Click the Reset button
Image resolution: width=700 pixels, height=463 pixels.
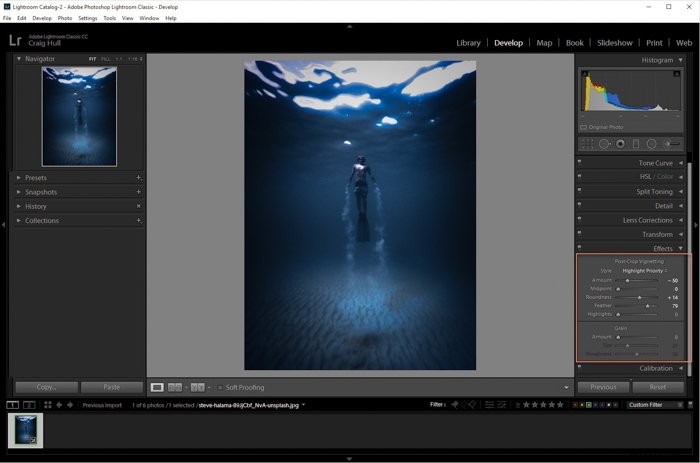658,387
